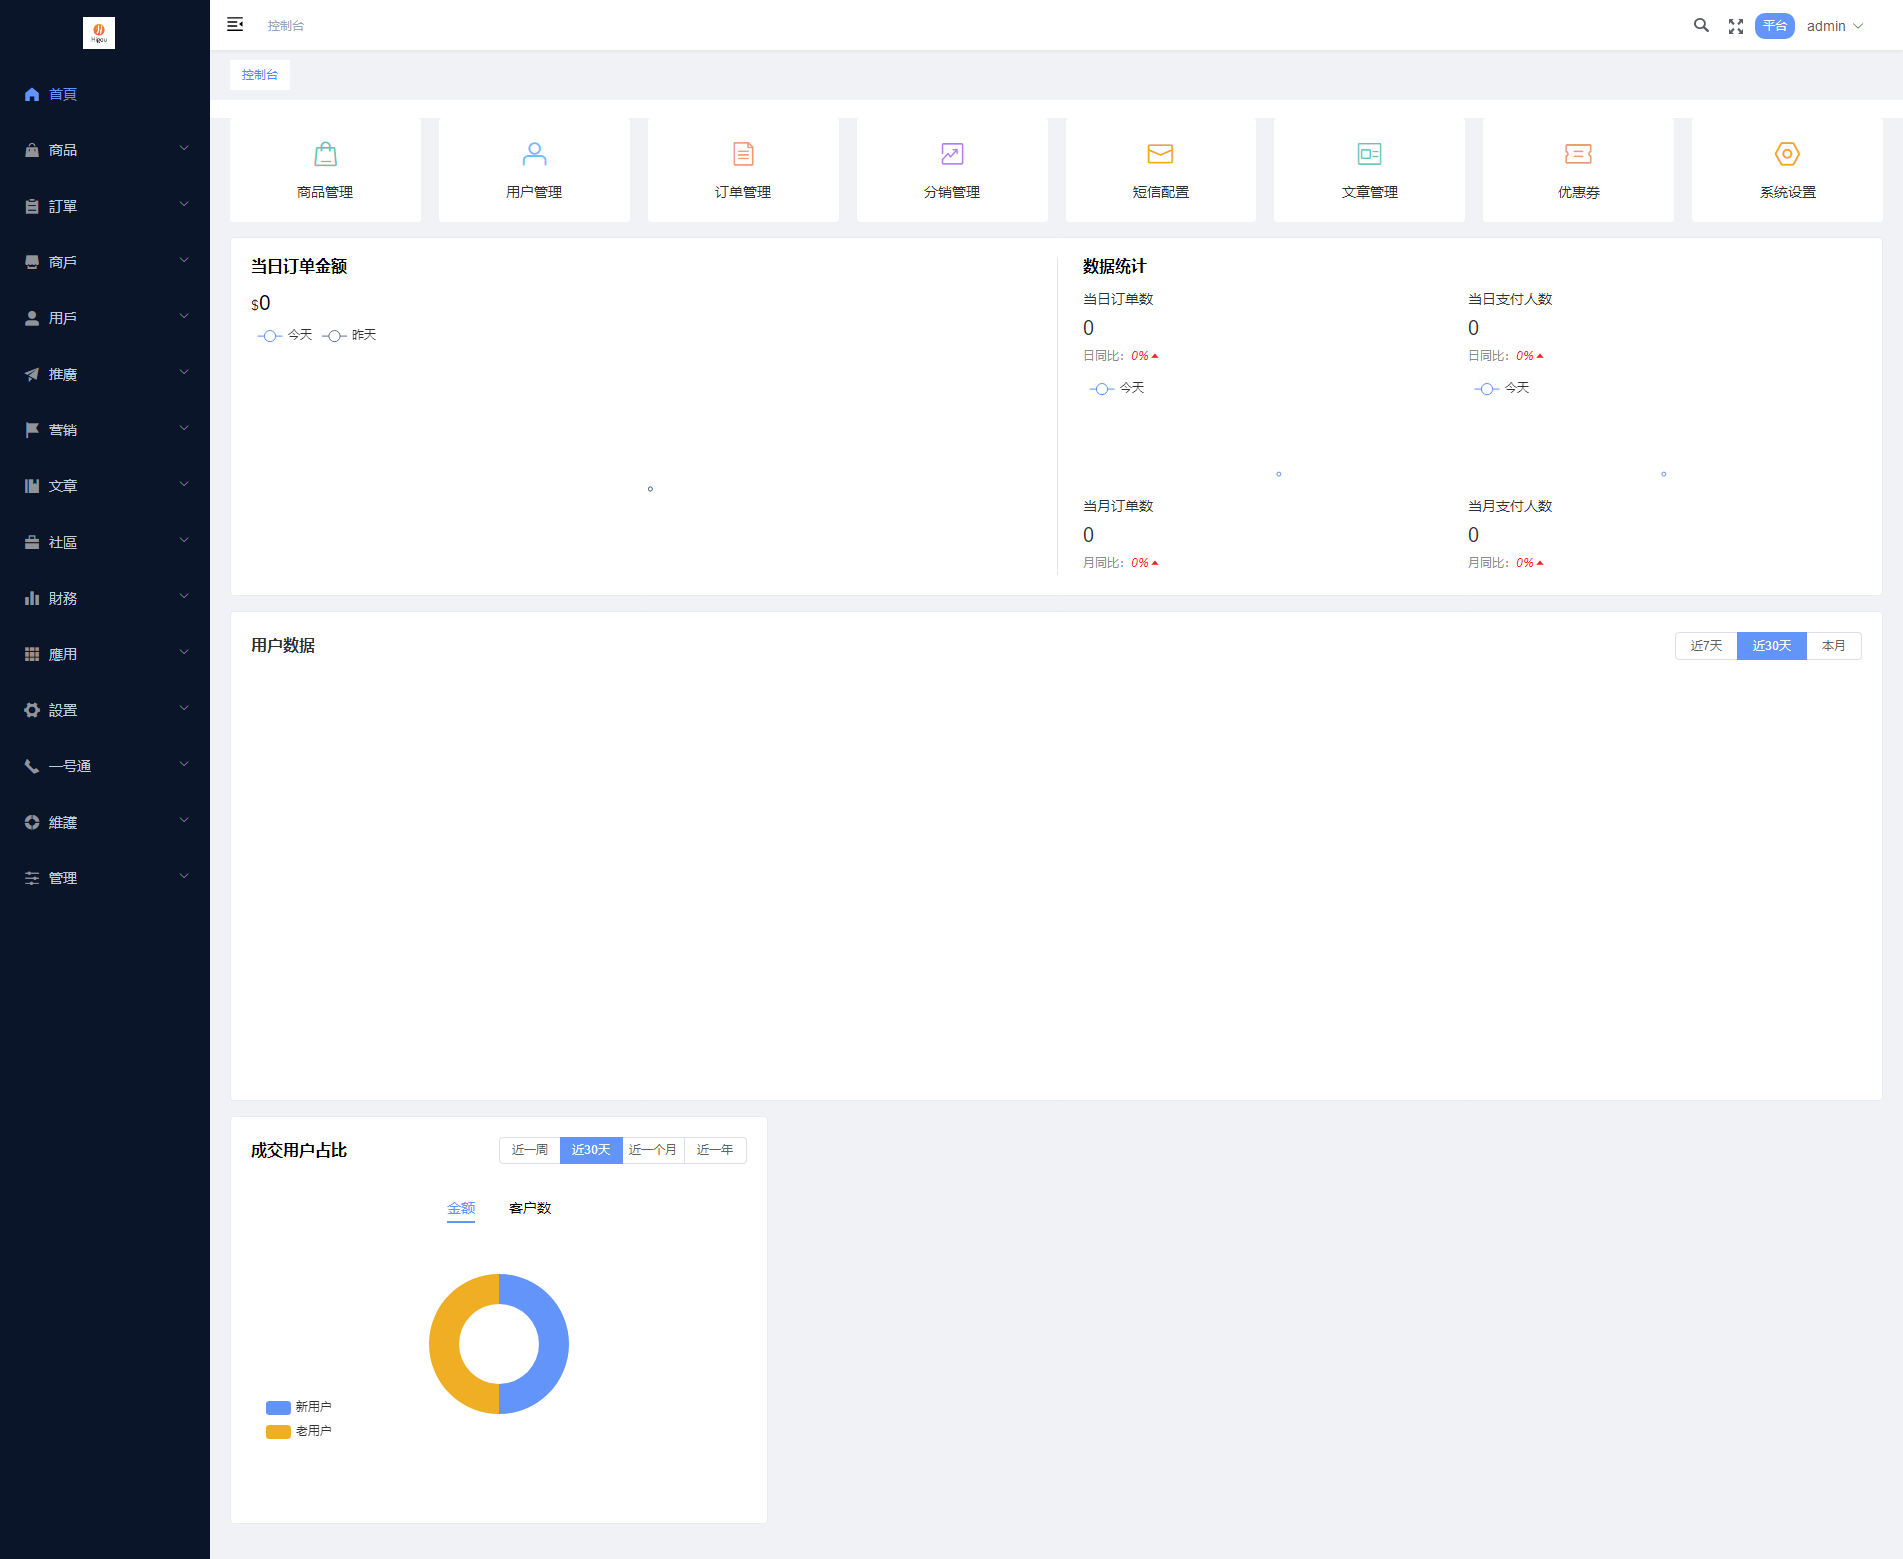This screenshot has width=1903, height=1559.
Task: Switch to the 客户数 tab
Action: 530,1208
